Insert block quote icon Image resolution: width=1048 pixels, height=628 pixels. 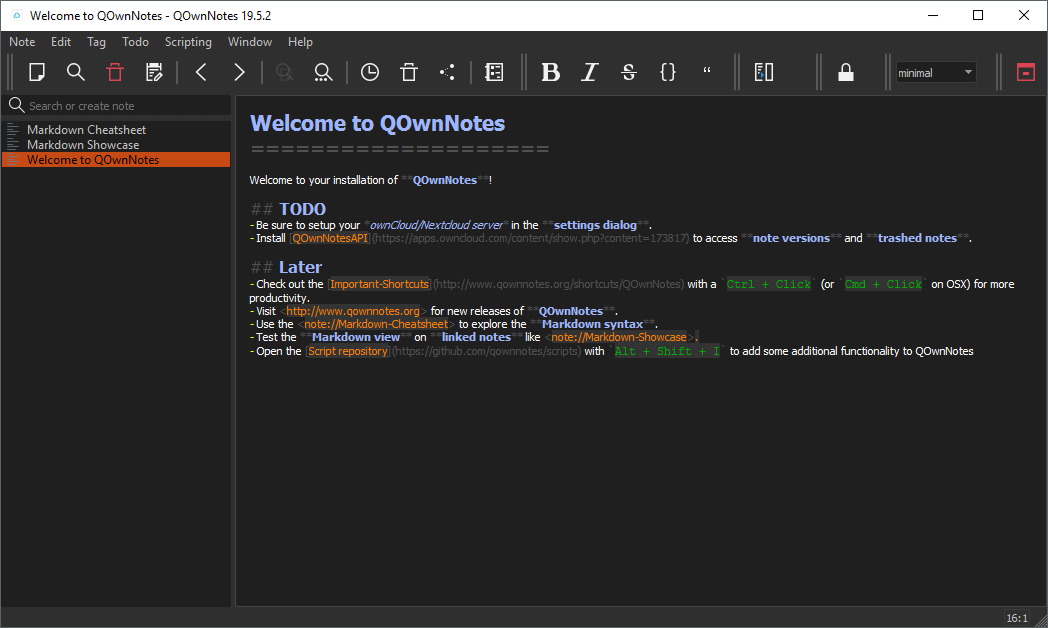706,72
